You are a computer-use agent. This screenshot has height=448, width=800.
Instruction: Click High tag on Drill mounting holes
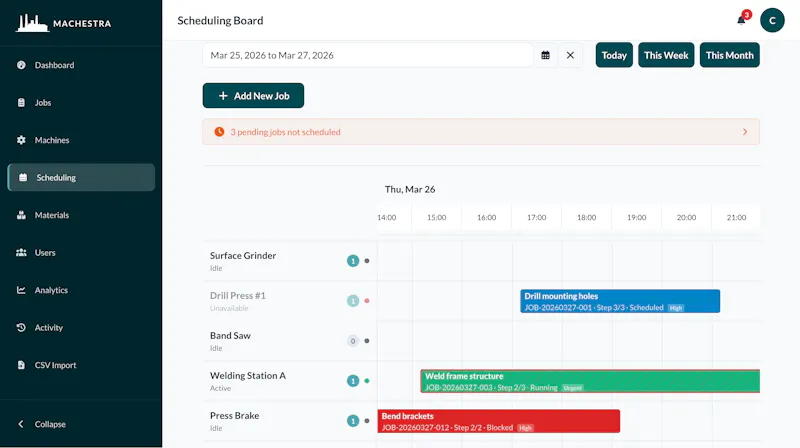tap(676, 308)
